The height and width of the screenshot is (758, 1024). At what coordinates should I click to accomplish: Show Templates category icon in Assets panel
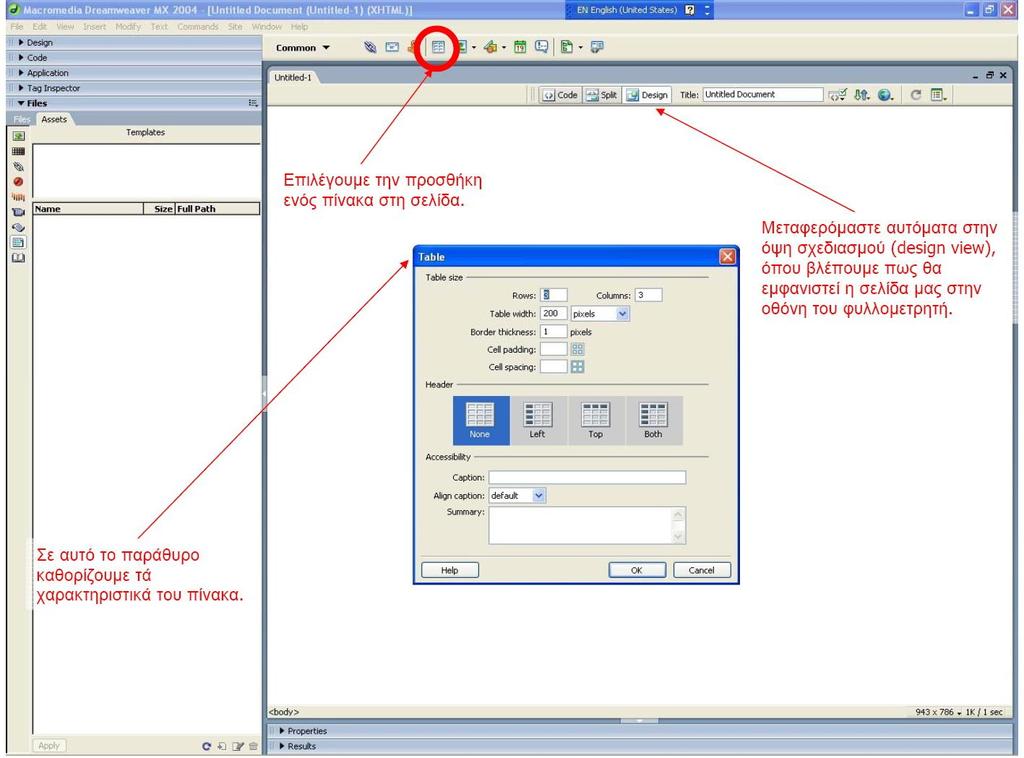(x=18, y=242)
